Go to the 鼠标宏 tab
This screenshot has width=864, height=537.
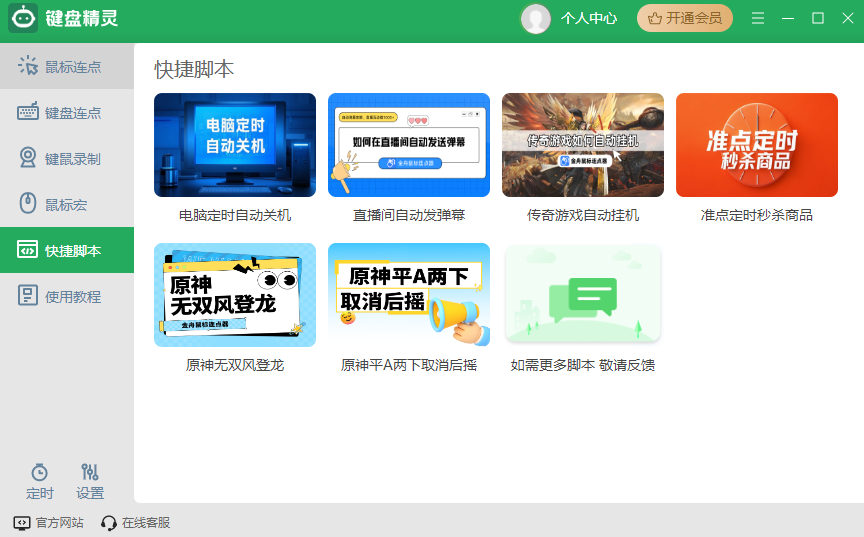point(67,205)
